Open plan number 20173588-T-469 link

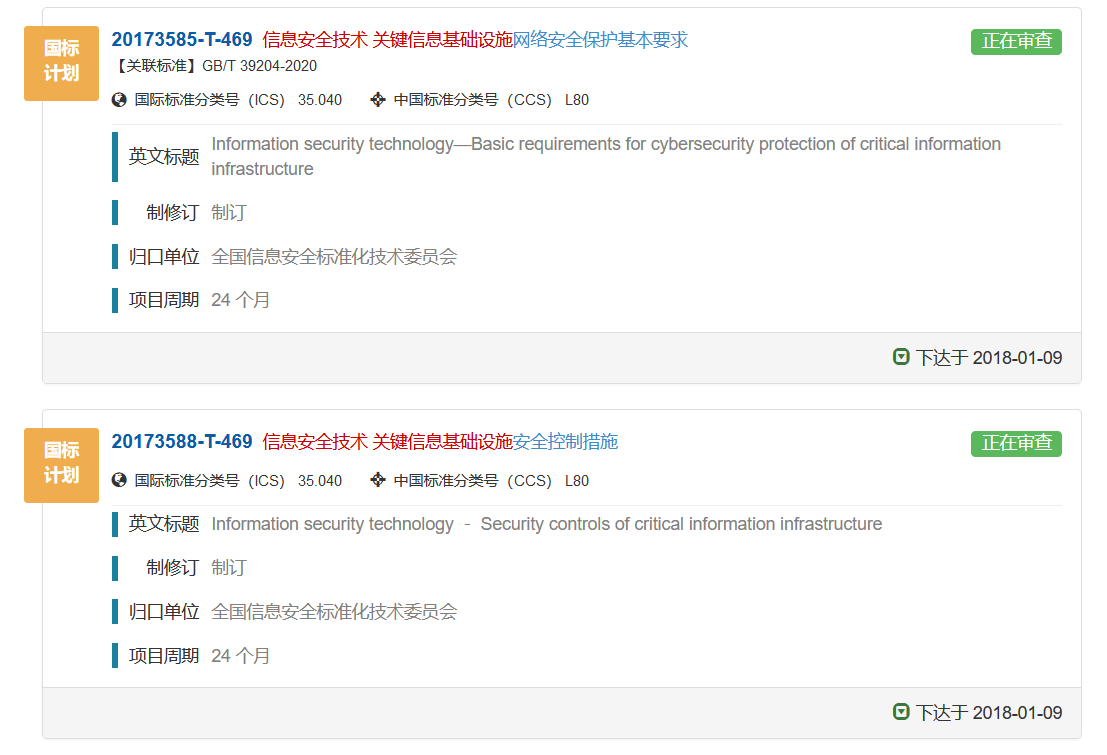point(181,441)
